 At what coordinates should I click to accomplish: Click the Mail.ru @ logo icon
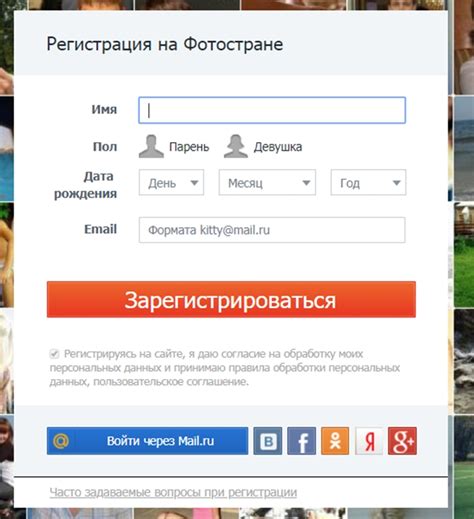[61, 441]
